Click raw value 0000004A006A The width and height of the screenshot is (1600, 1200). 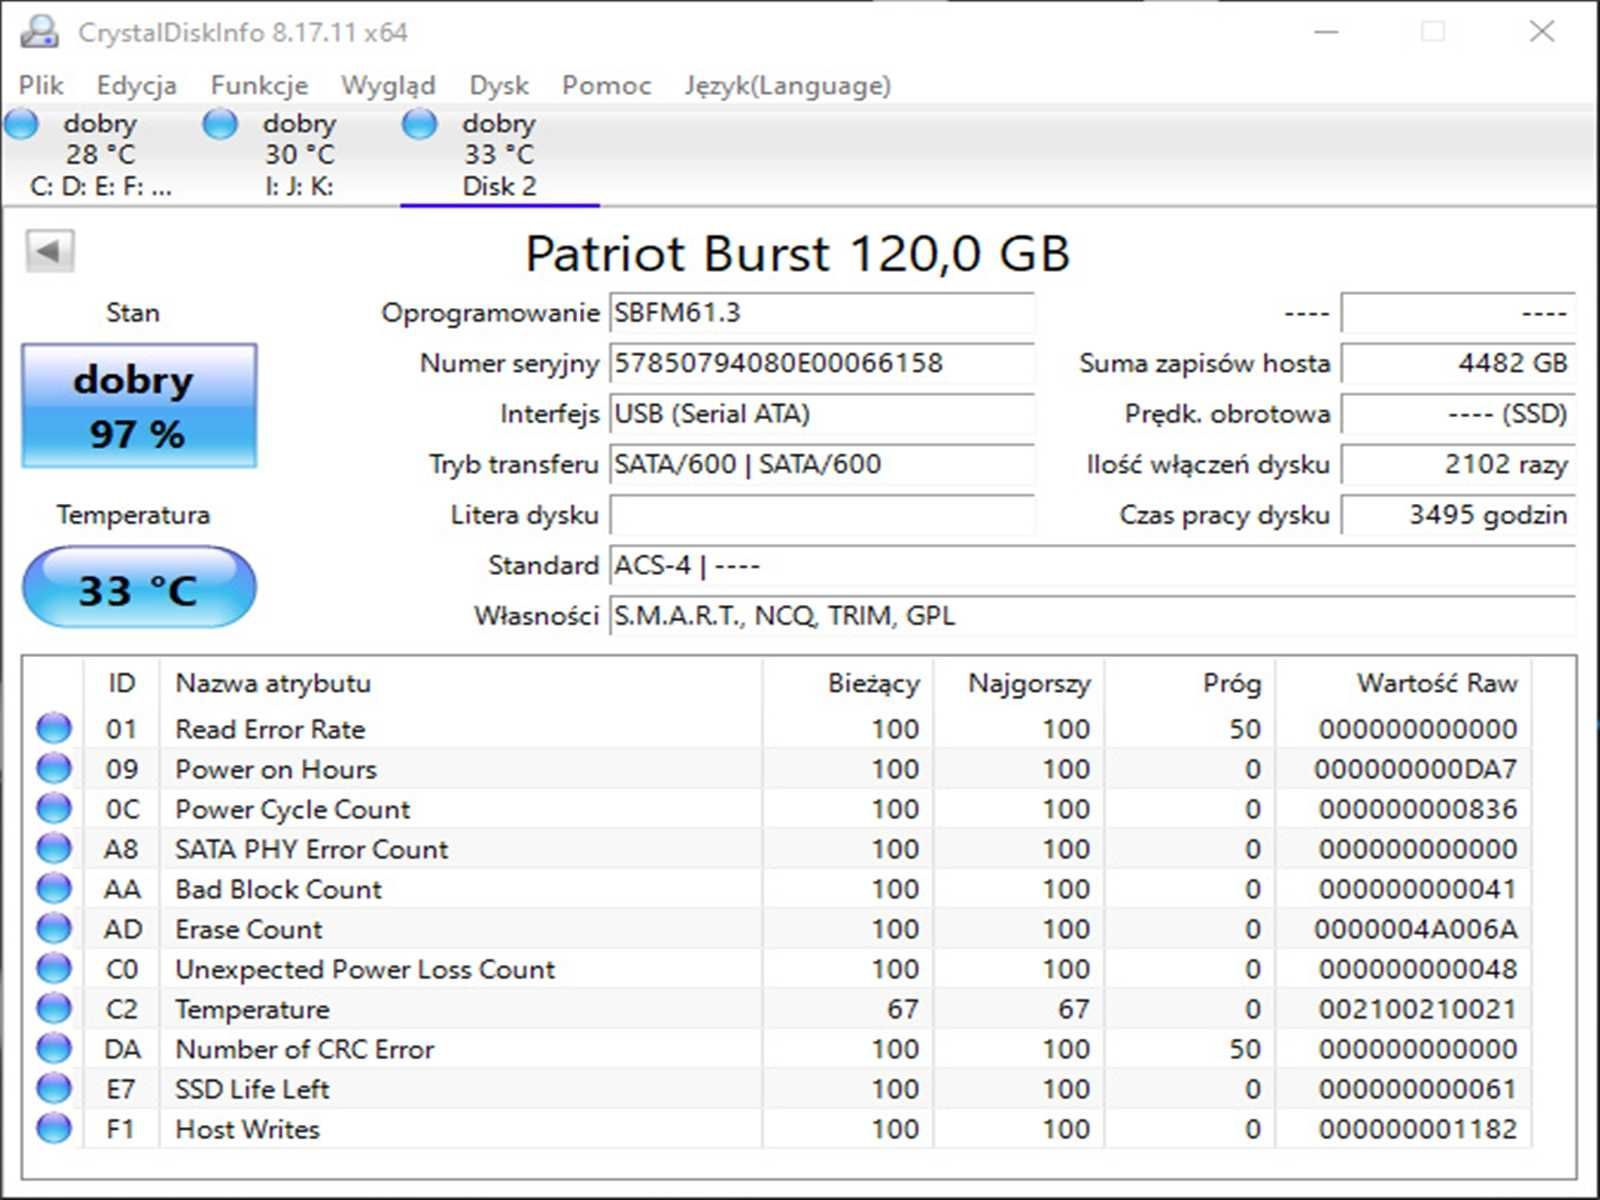tap(1415, 929)
